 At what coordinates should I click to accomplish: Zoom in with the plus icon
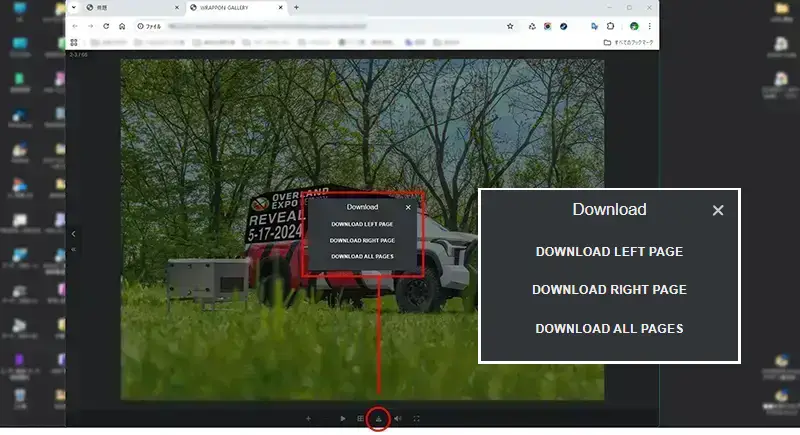[308, 419]
